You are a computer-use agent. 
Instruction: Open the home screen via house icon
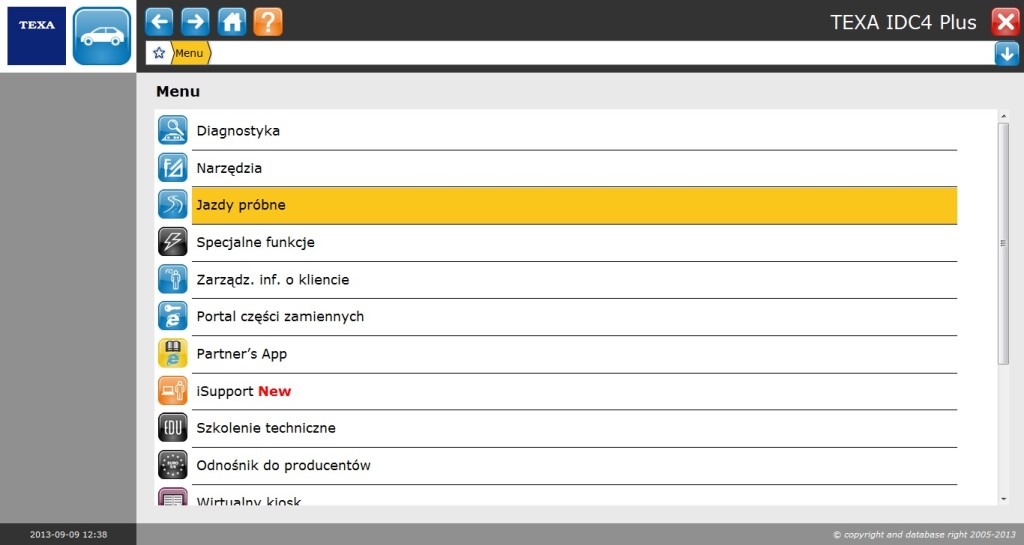(232, 22)
